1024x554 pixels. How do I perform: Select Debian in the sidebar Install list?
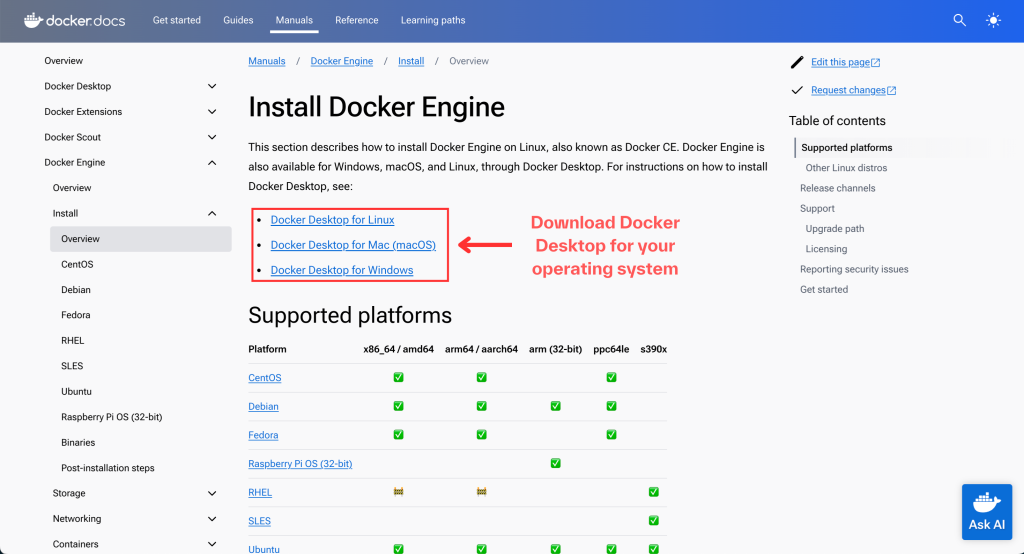tap(76, 289)
